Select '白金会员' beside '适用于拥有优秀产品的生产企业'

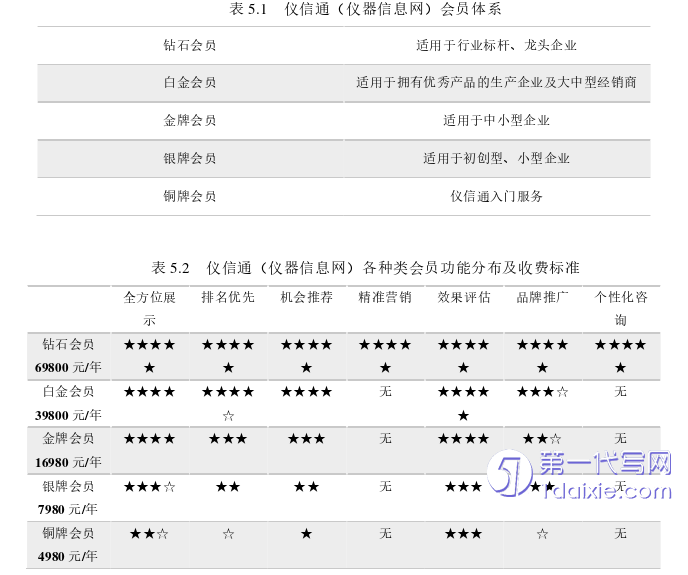[190, 83]
